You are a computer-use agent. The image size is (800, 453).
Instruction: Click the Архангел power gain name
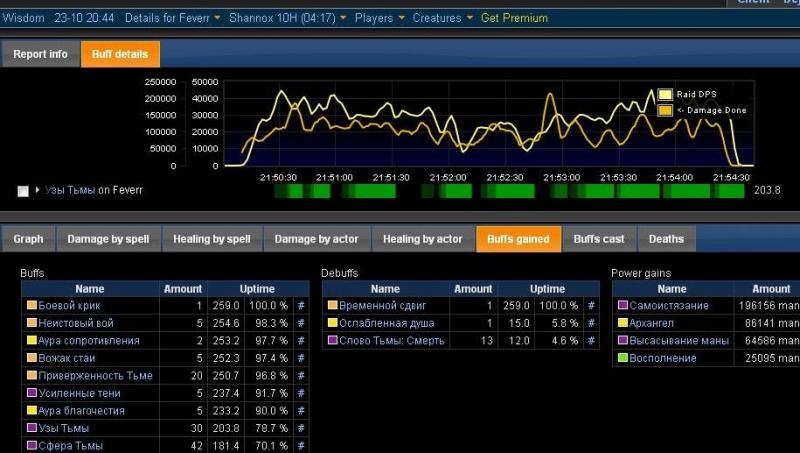(x=652, y=323)
